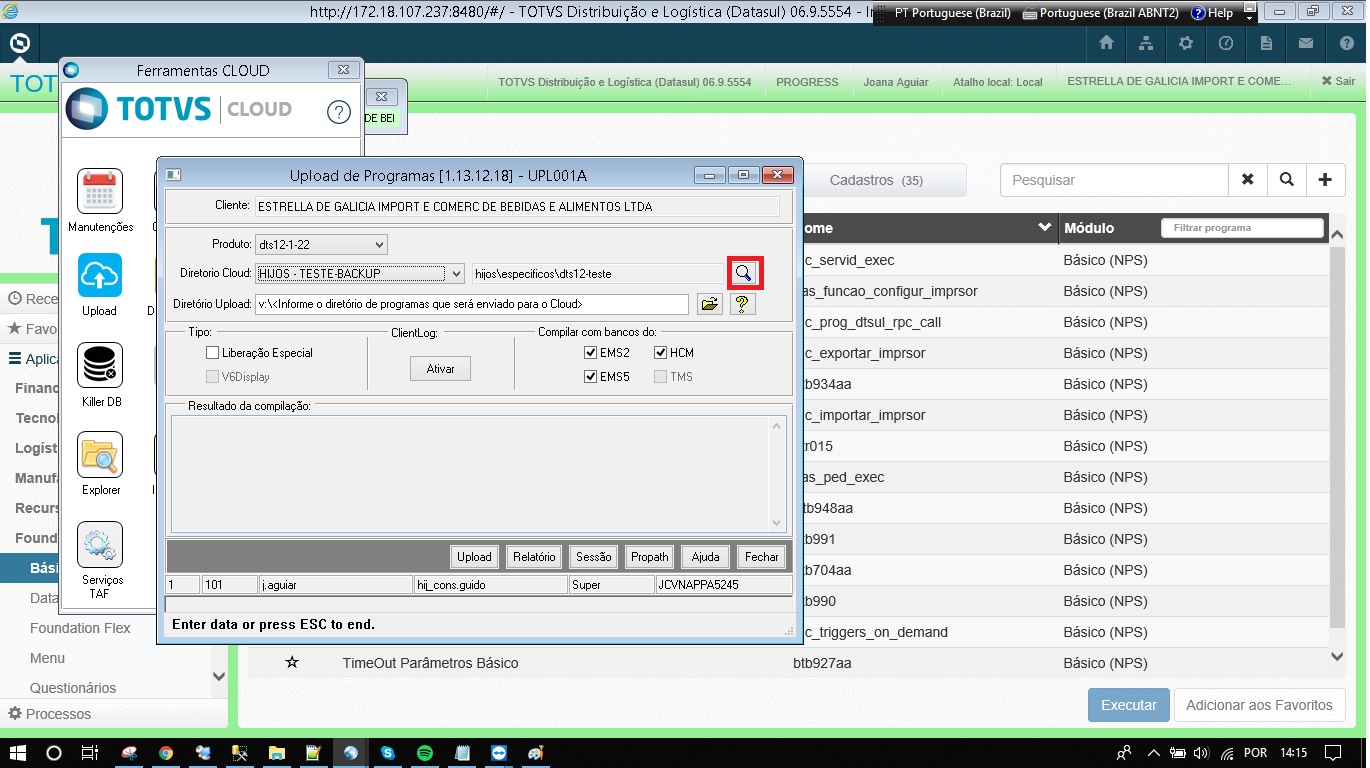
Task: Click the magnifier search icon beside Diretorio Cloud
Action: coord(744,273)
